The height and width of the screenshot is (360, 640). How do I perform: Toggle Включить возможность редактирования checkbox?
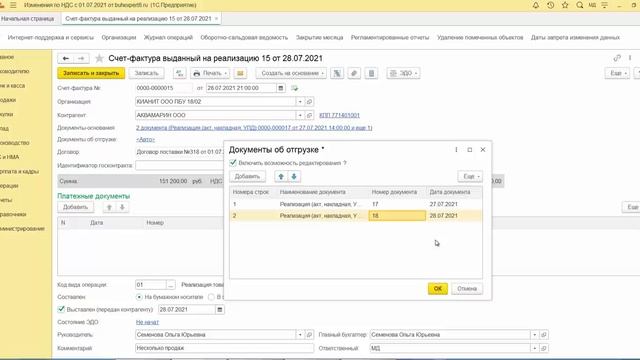click(233, 163)
